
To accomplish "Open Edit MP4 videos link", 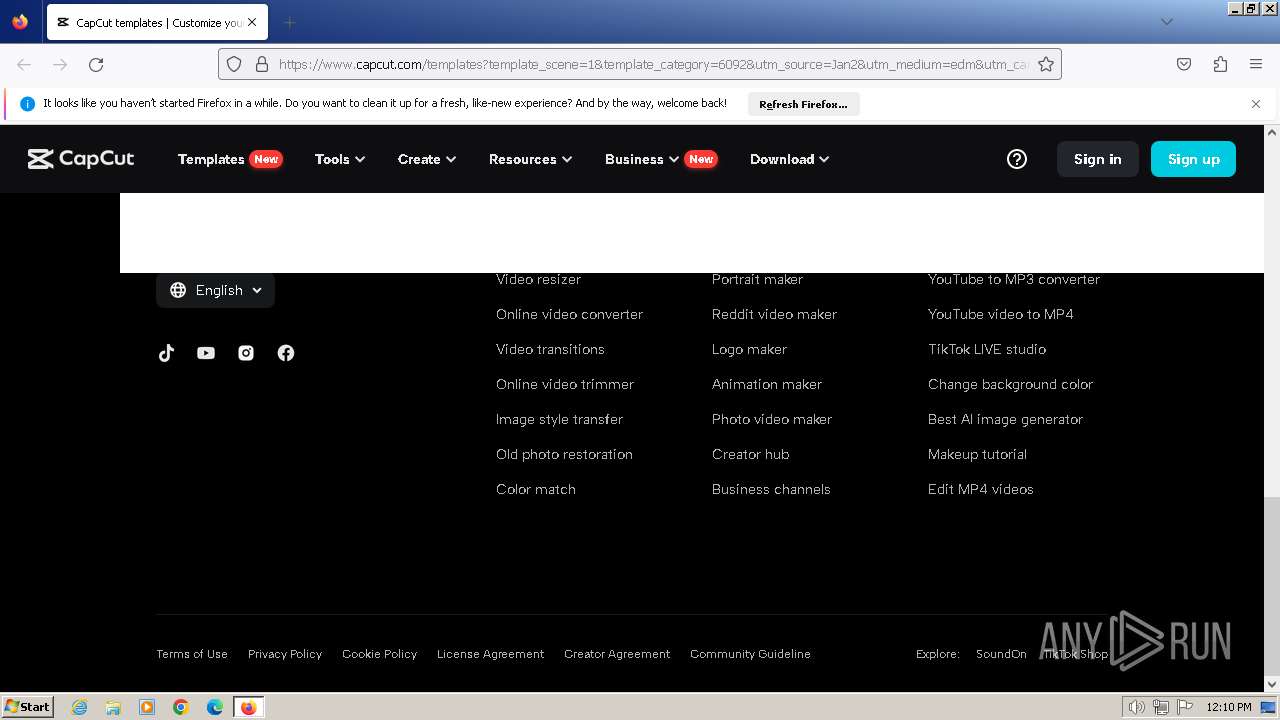I will [981, 489].
